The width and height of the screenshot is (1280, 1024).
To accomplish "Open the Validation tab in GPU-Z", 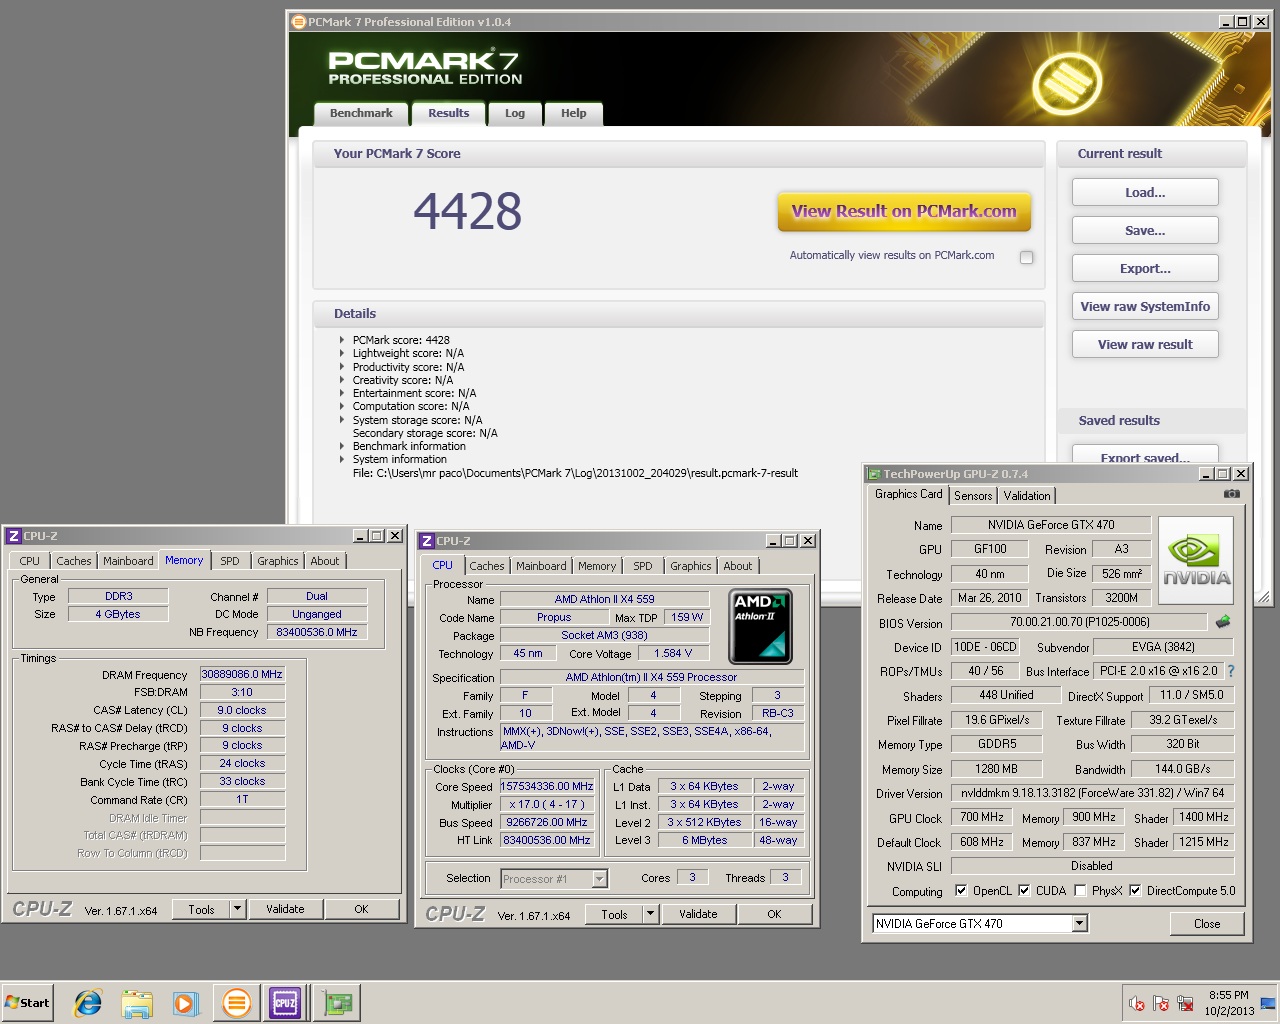I will 1027,495.
